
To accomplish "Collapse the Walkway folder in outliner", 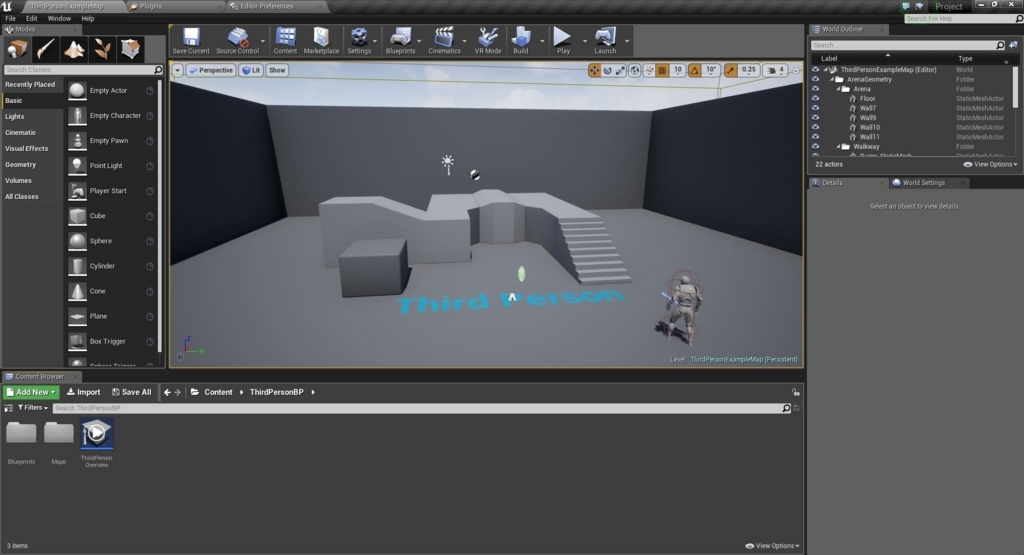I will coord(838,147).
